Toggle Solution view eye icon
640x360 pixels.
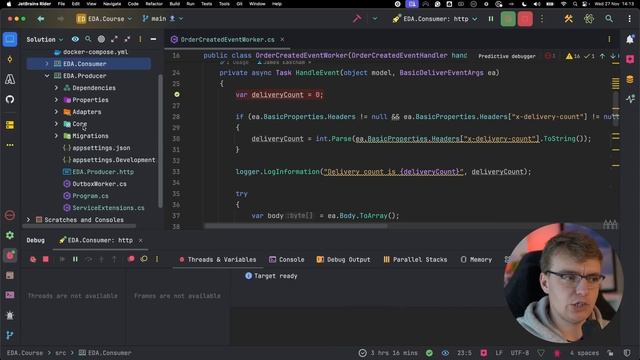75,39
